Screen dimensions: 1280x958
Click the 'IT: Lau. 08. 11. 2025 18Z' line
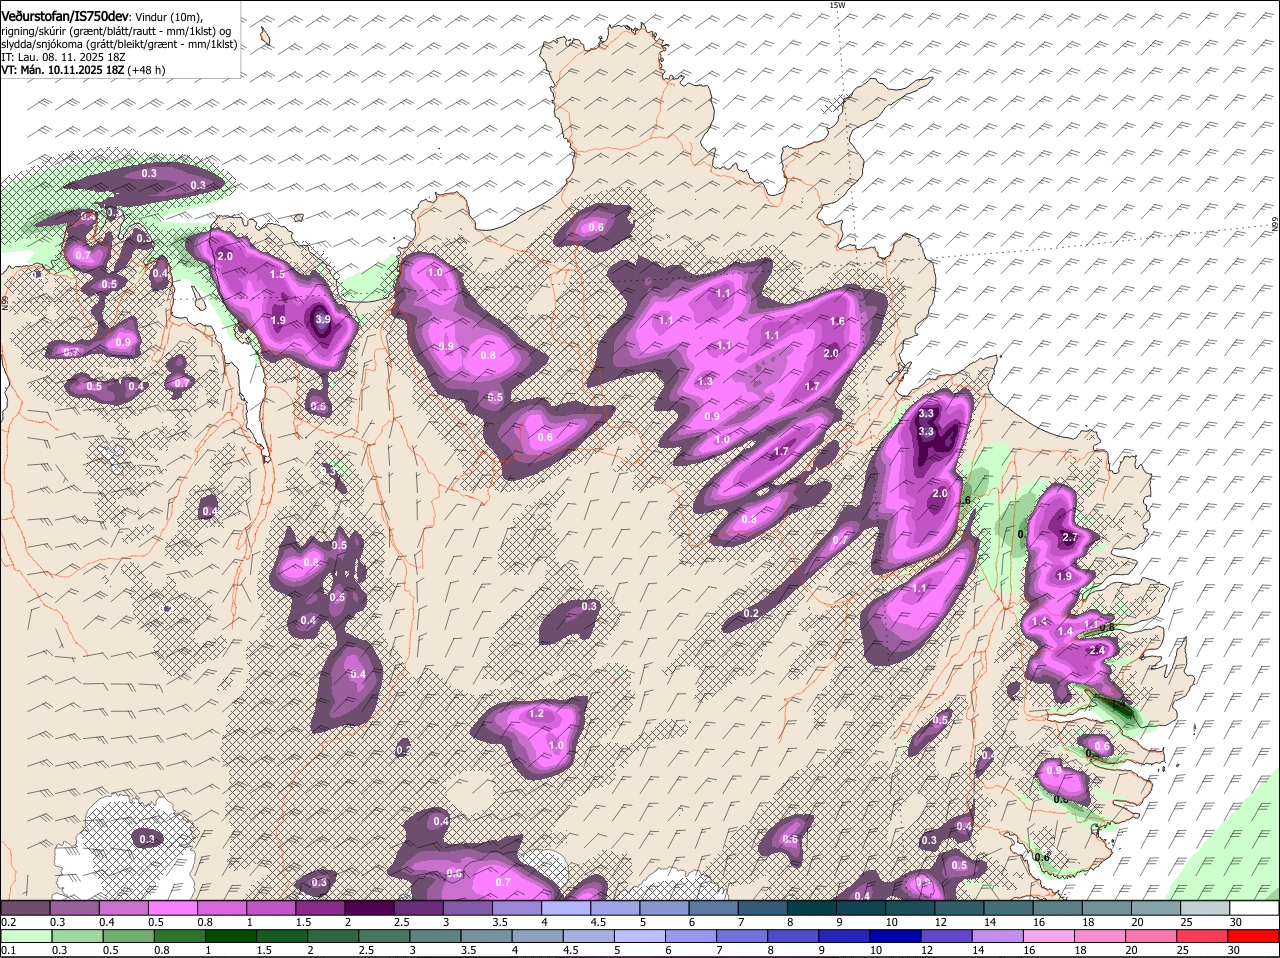[x=63, y=57]
